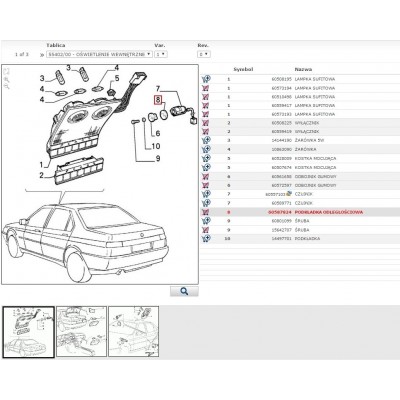The width and height of the screenshot is (400, 400).
Task: Open the info icon beside part 60557103
Action: [289, 193]
